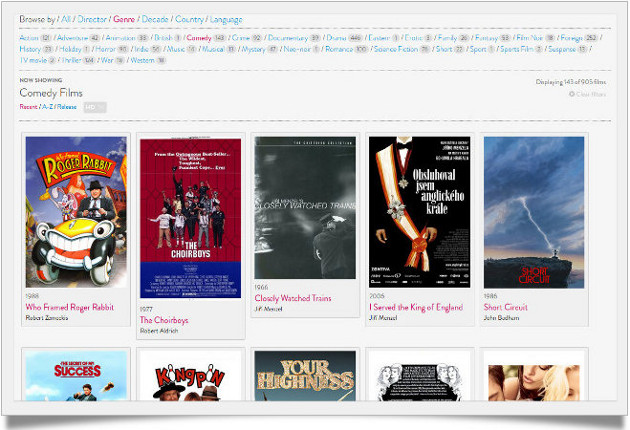This screenshot has height=430, width=630.
Task: Browse films by All
Action: (x=66, y=19)
